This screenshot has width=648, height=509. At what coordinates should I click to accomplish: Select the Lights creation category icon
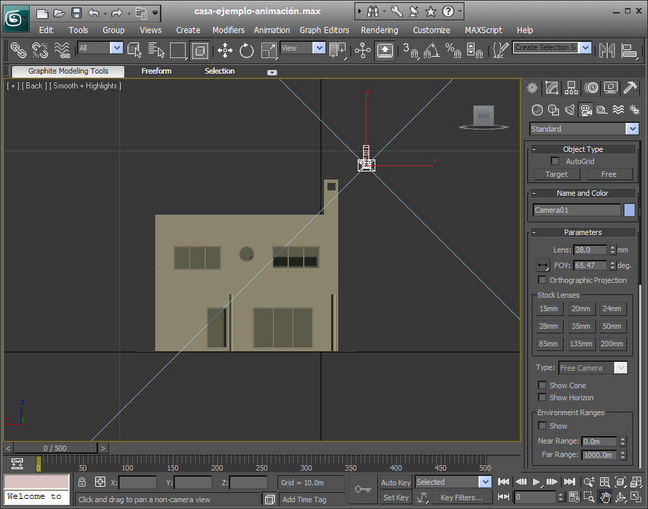[570, 109]
